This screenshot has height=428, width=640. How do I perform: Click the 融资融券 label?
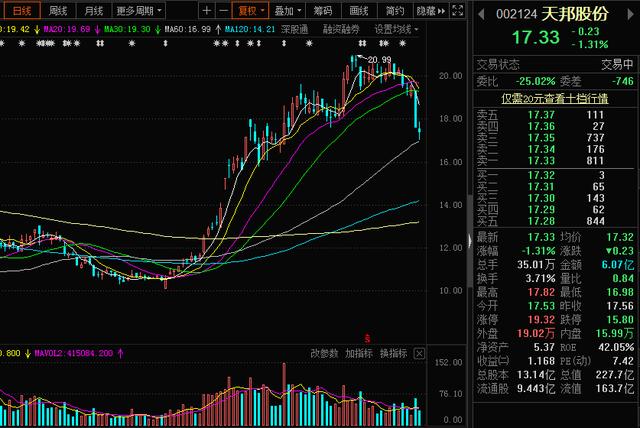[x=341, y=29]
